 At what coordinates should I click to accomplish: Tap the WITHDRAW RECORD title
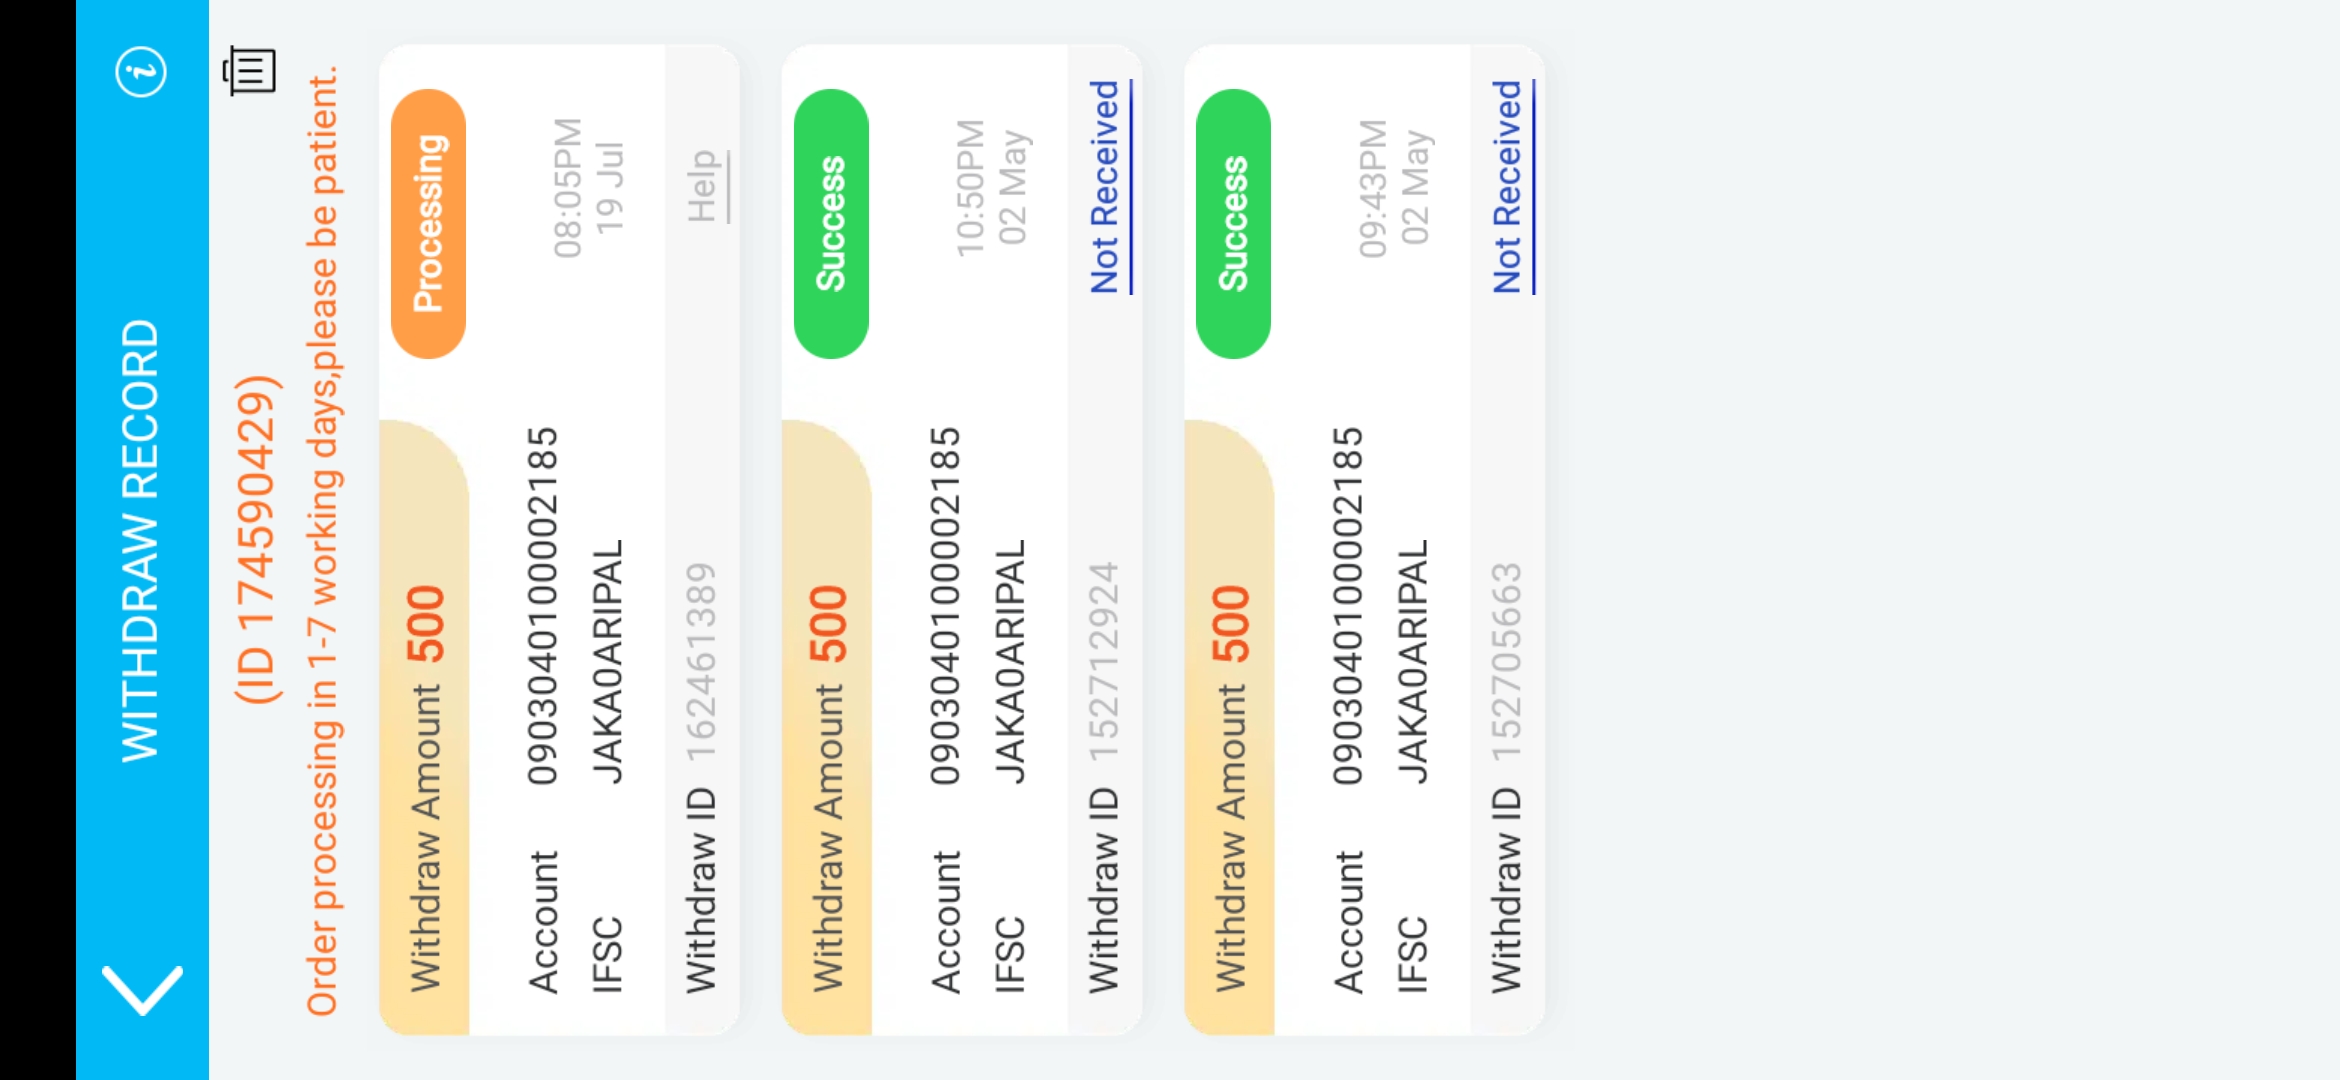point(140,540)
